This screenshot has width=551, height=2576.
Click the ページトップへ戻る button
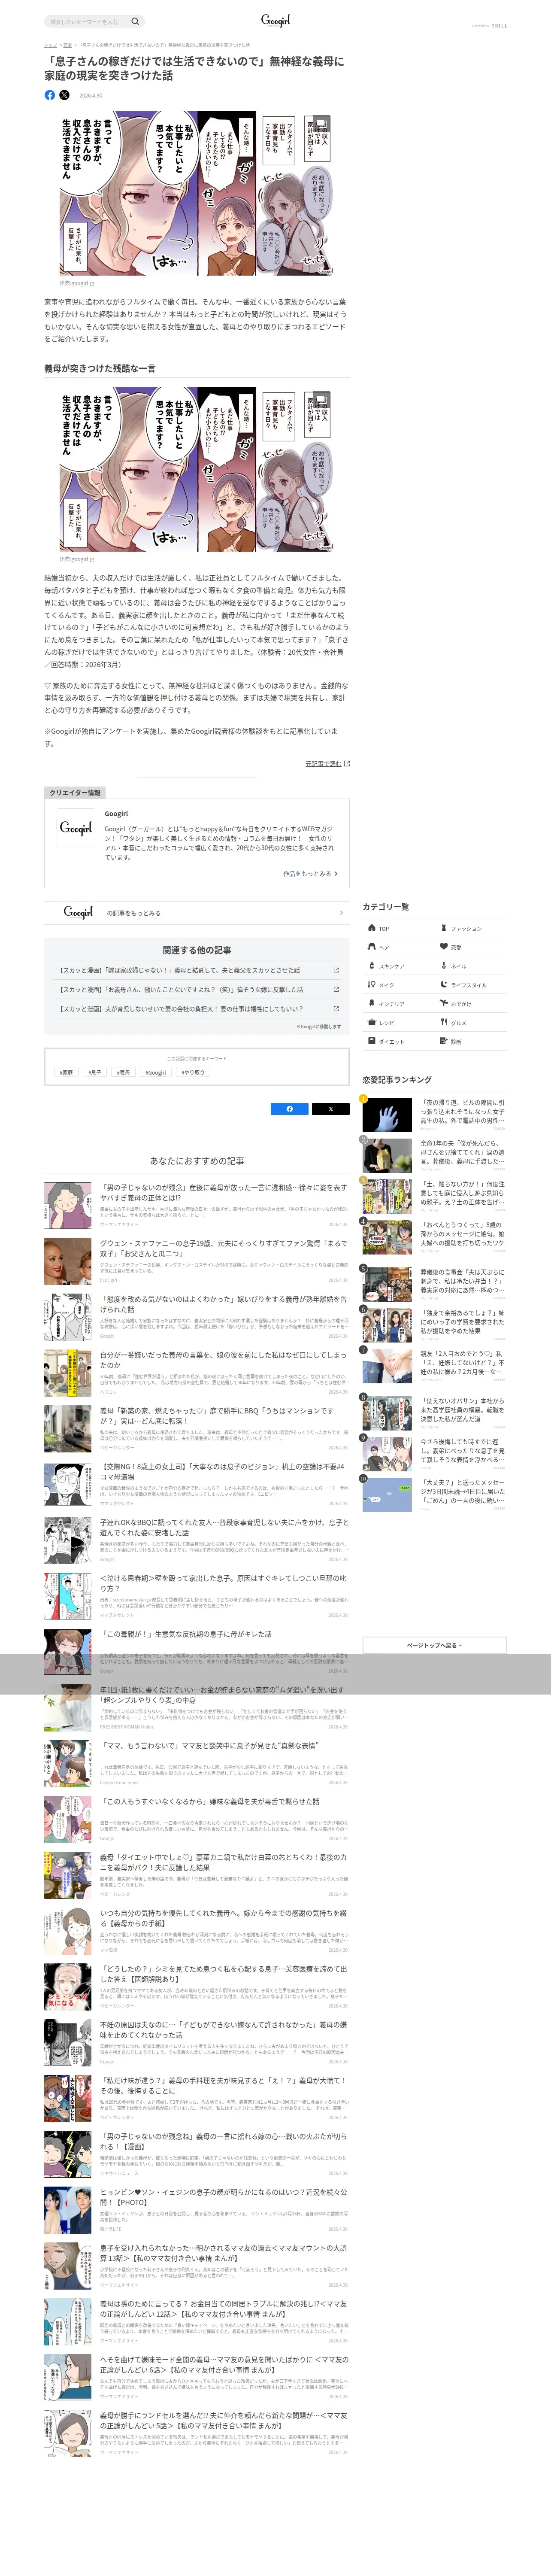coord(434,1645)
